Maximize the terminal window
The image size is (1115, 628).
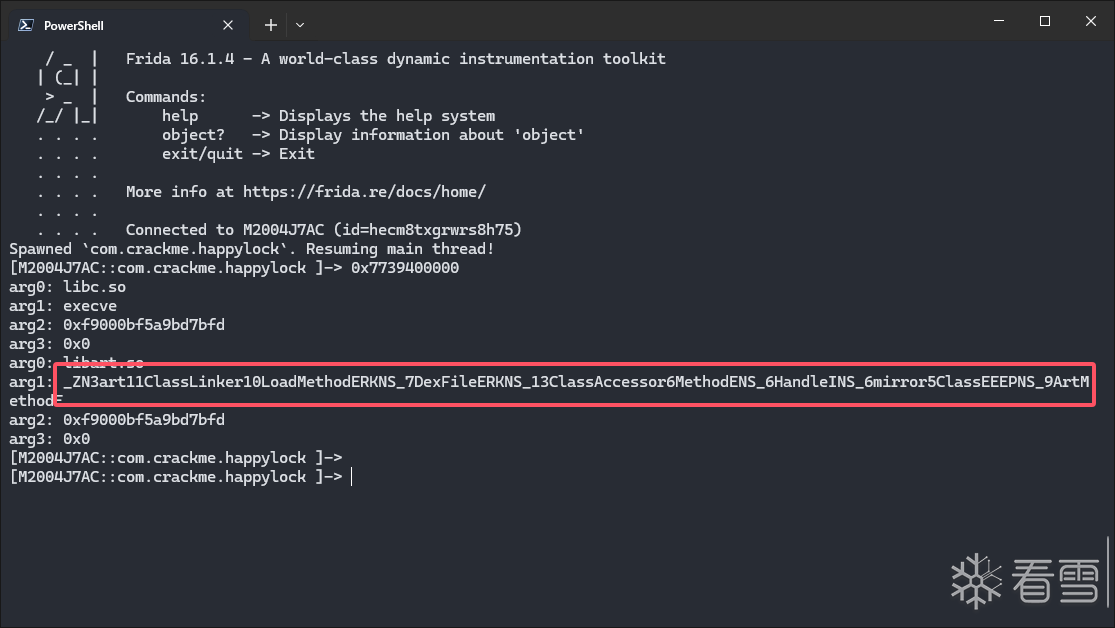(x=1045, y=21)
